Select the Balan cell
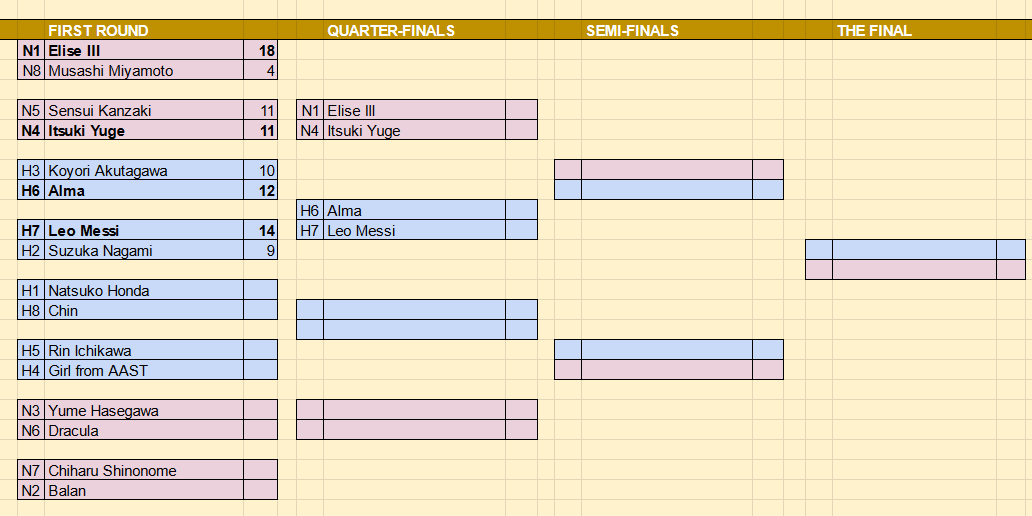The width and height of the screenshot is (1032, 516). click(143, 490)
